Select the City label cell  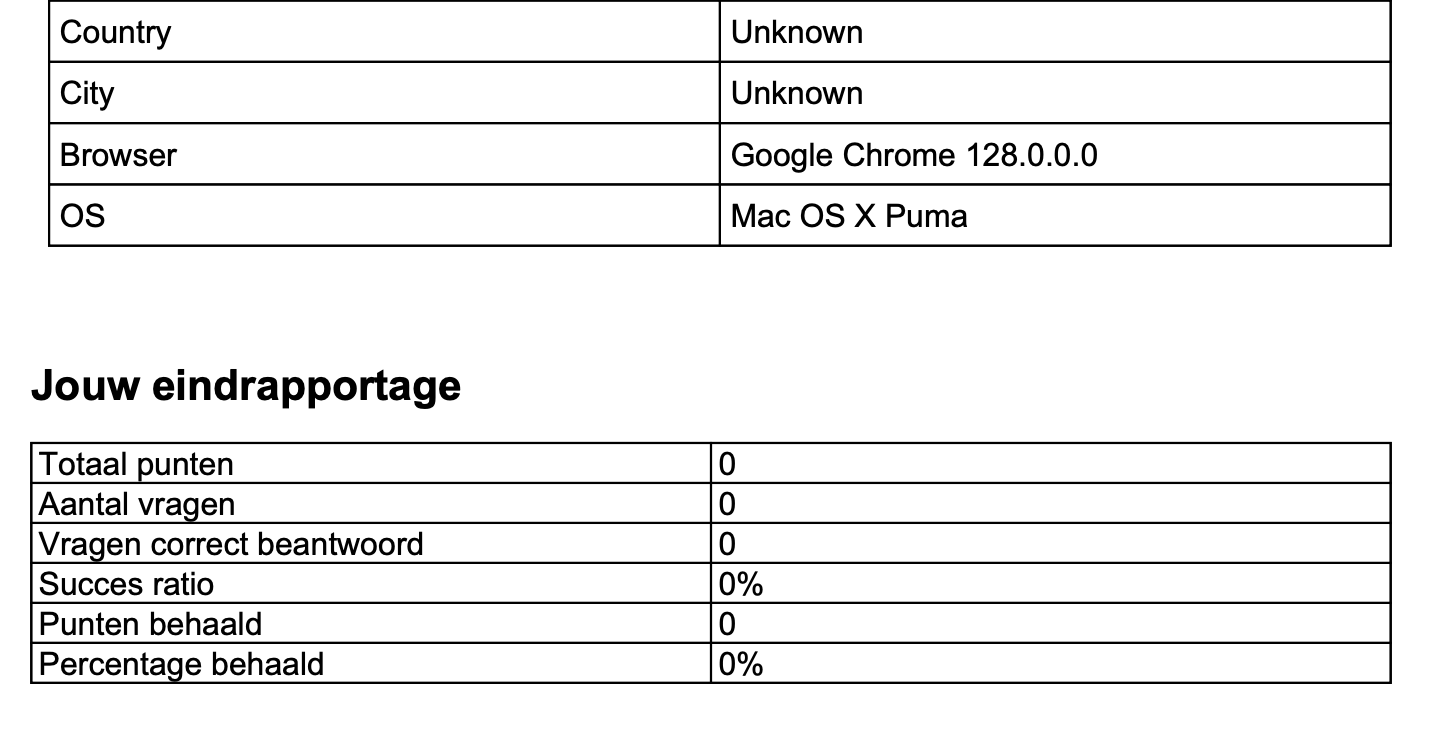(87, 93)
